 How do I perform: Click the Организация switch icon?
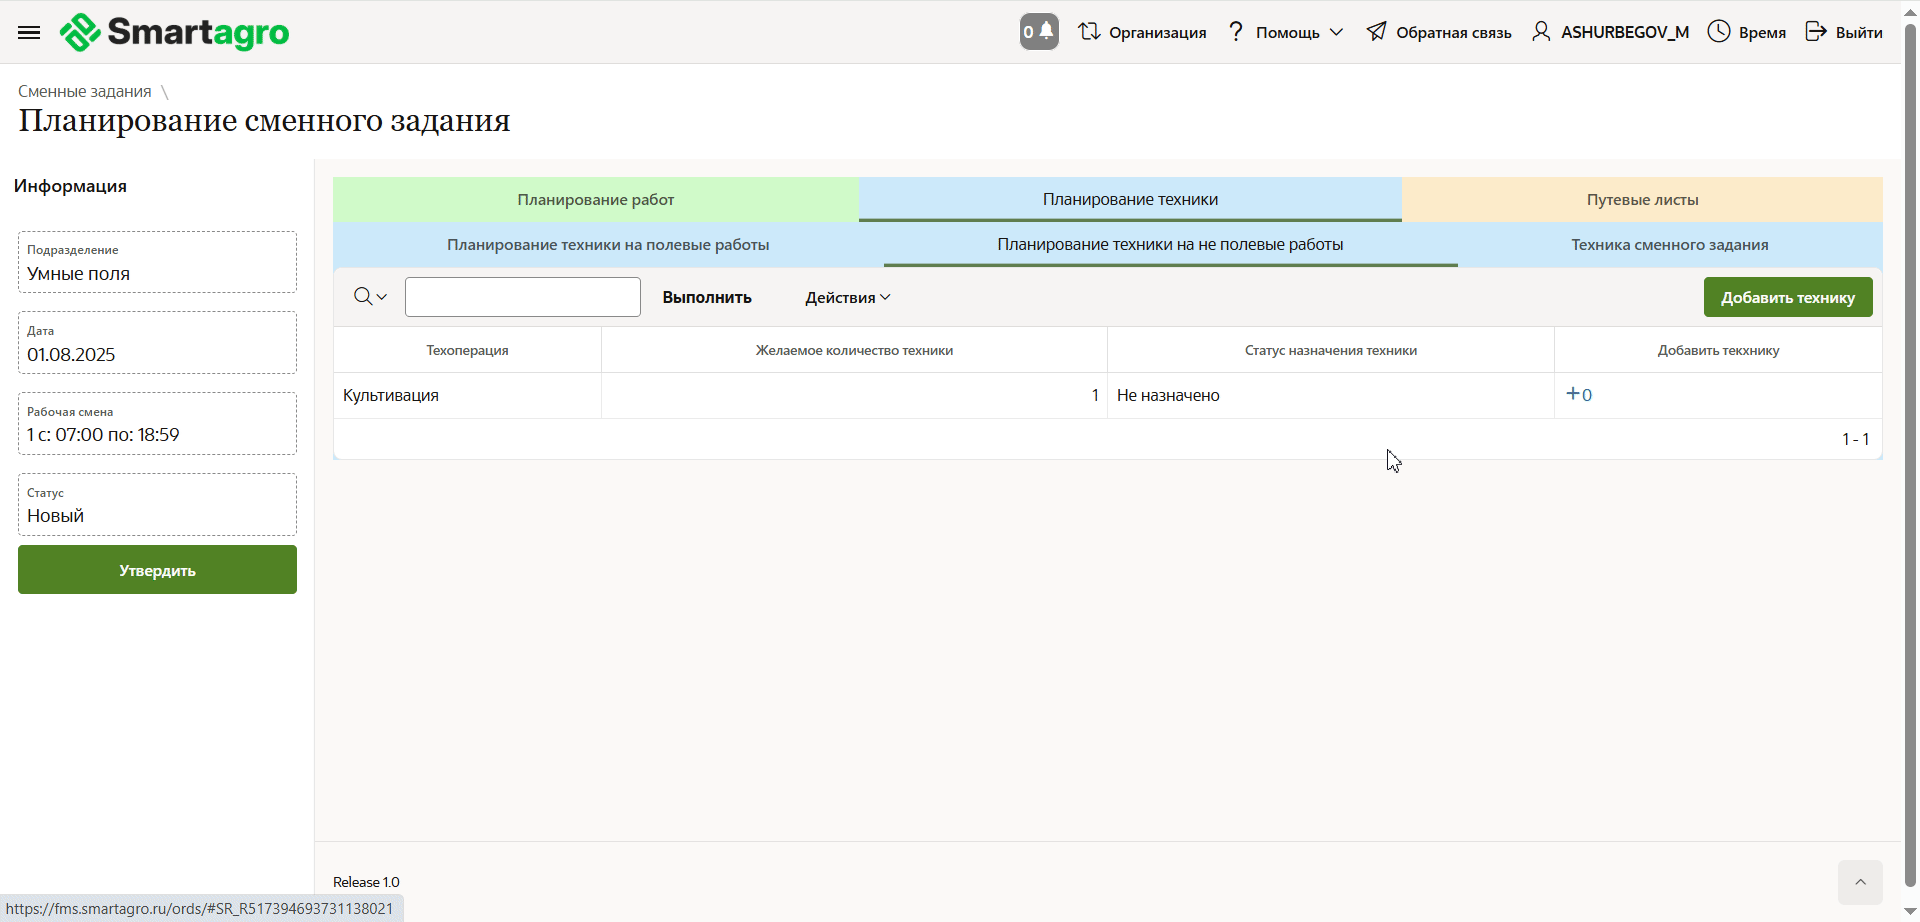[x=1089, y=32]
